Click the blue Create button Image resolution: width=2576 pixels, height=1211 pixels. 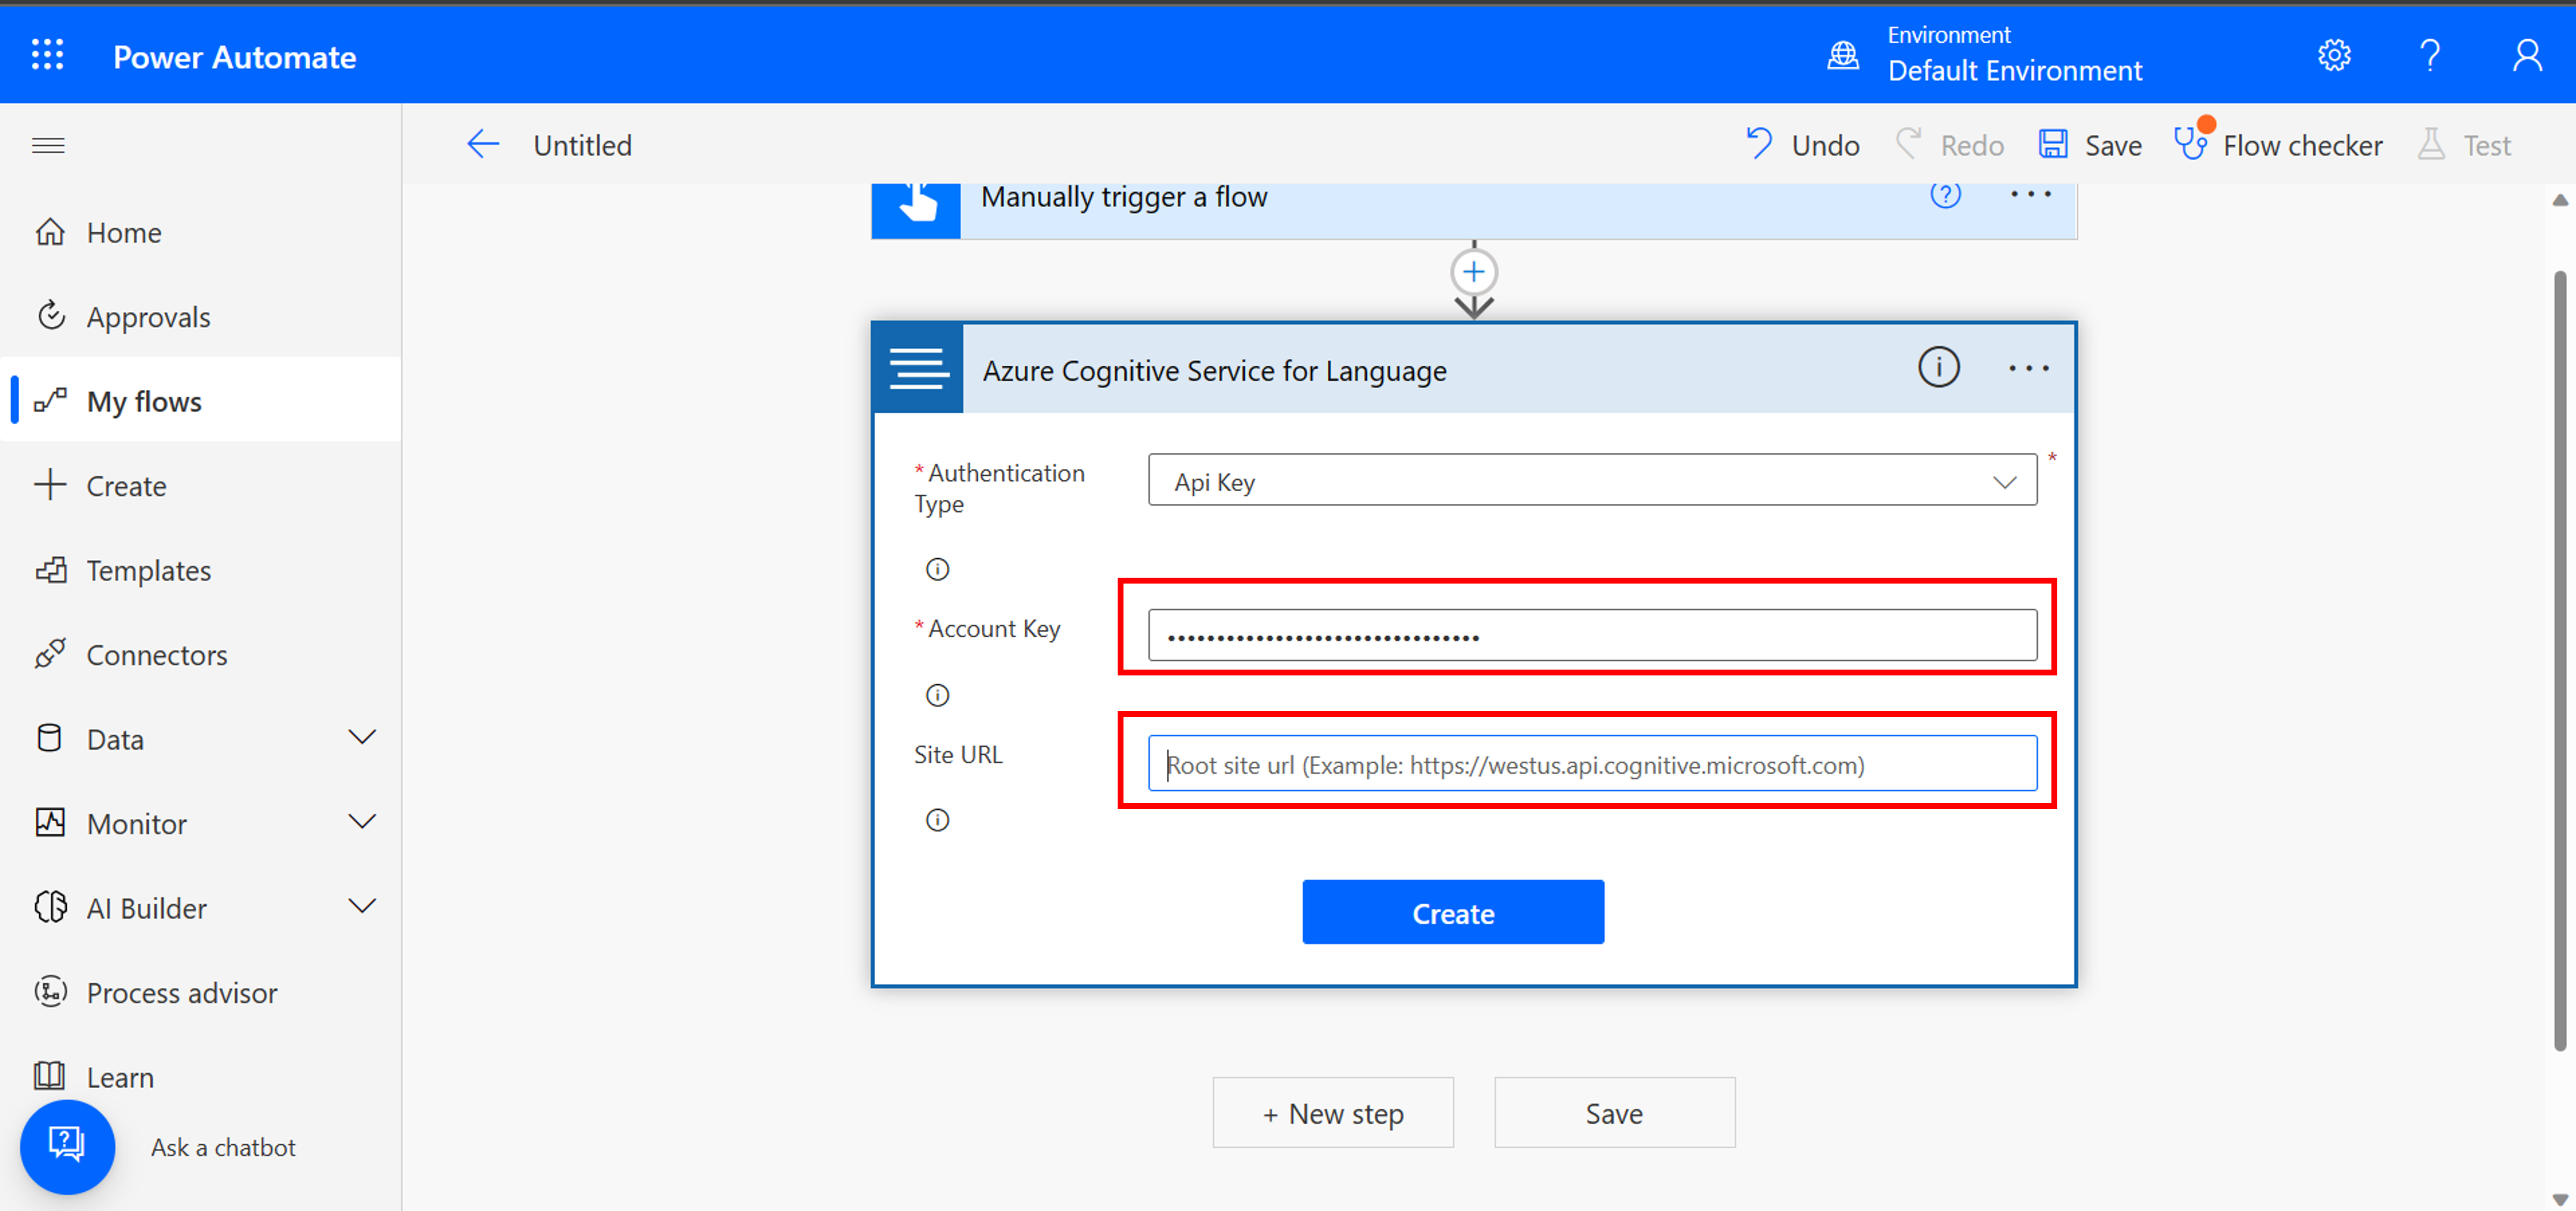pos(1453,912)
